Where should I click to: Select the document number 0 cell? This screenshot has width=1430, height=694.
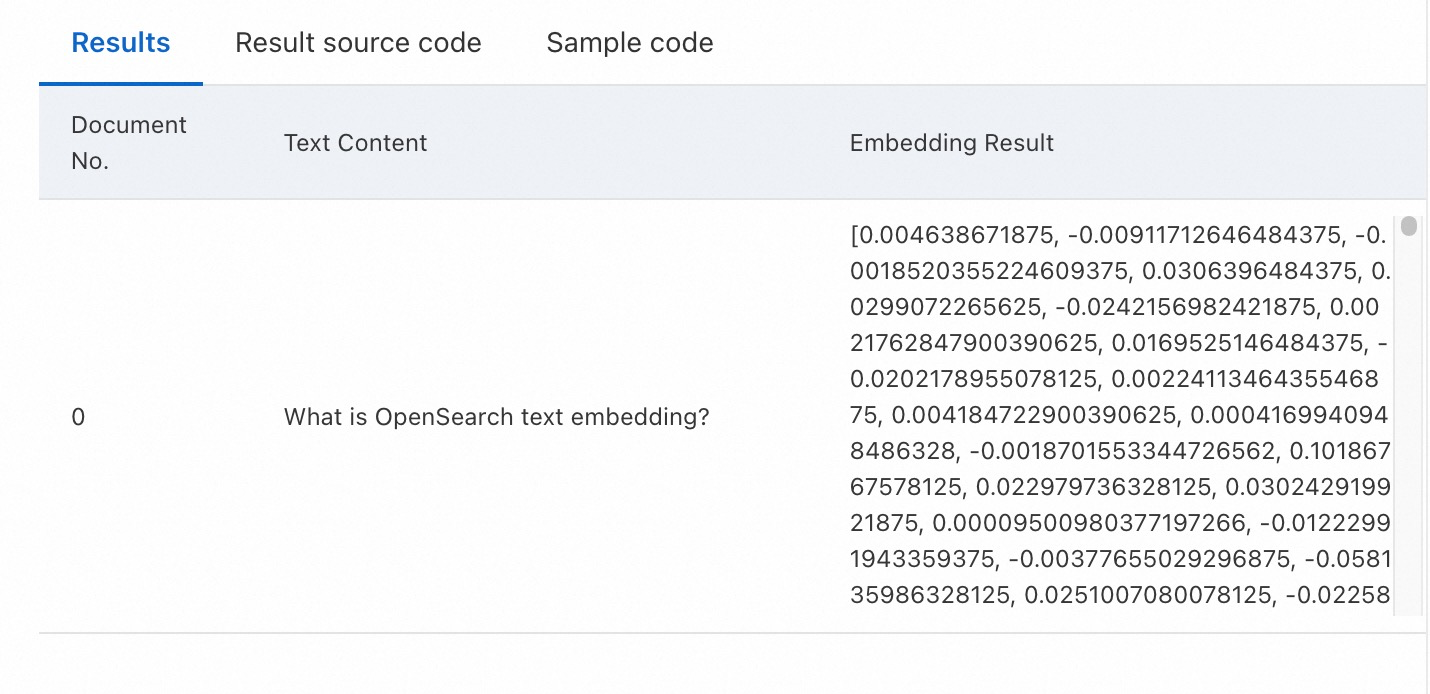coord(78,417)
